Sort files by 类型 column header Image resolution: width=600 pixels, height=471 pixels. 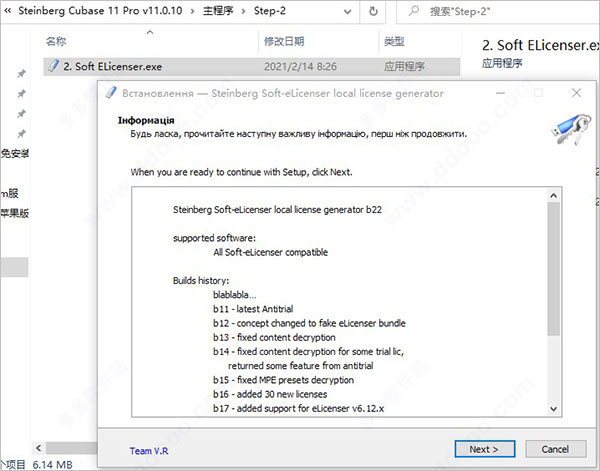coord(393,41)
